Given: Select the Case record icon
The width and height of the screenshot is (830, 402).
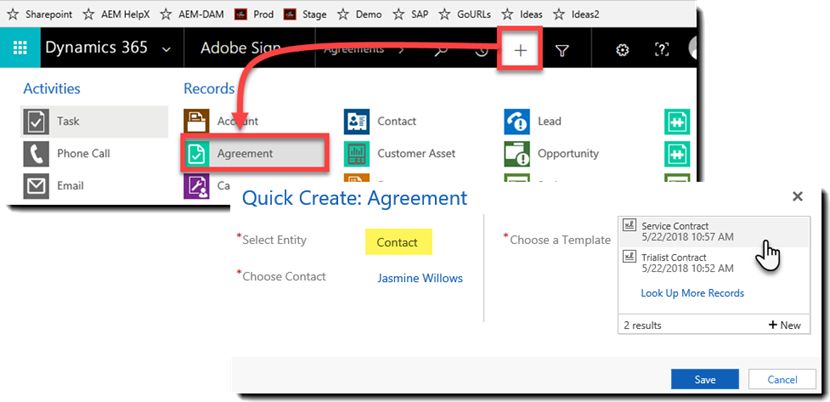Looking at the screenshot, I should 196,186.
